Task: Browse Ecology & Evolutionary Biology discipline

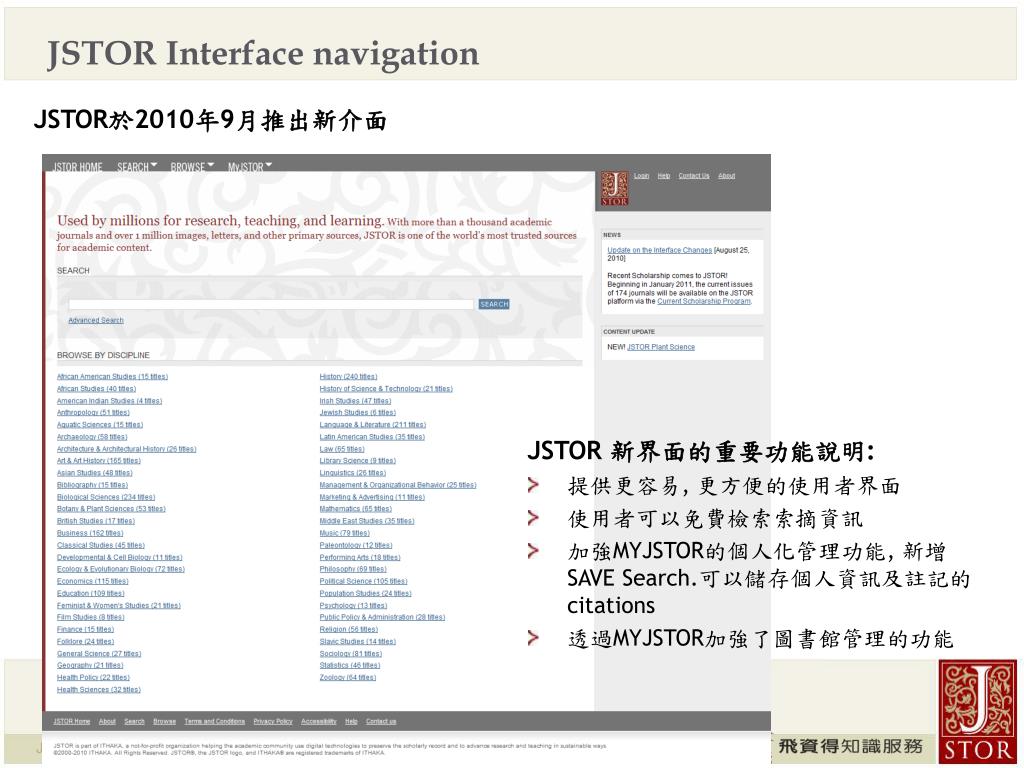Action: [121, 569]
